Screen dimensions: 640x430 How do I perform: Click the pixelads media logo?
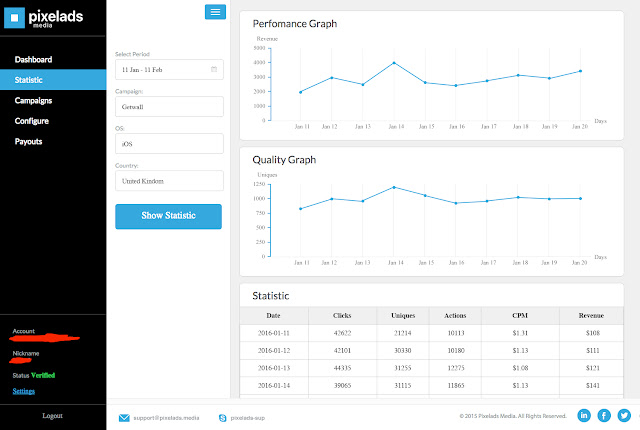pos(44,18)
